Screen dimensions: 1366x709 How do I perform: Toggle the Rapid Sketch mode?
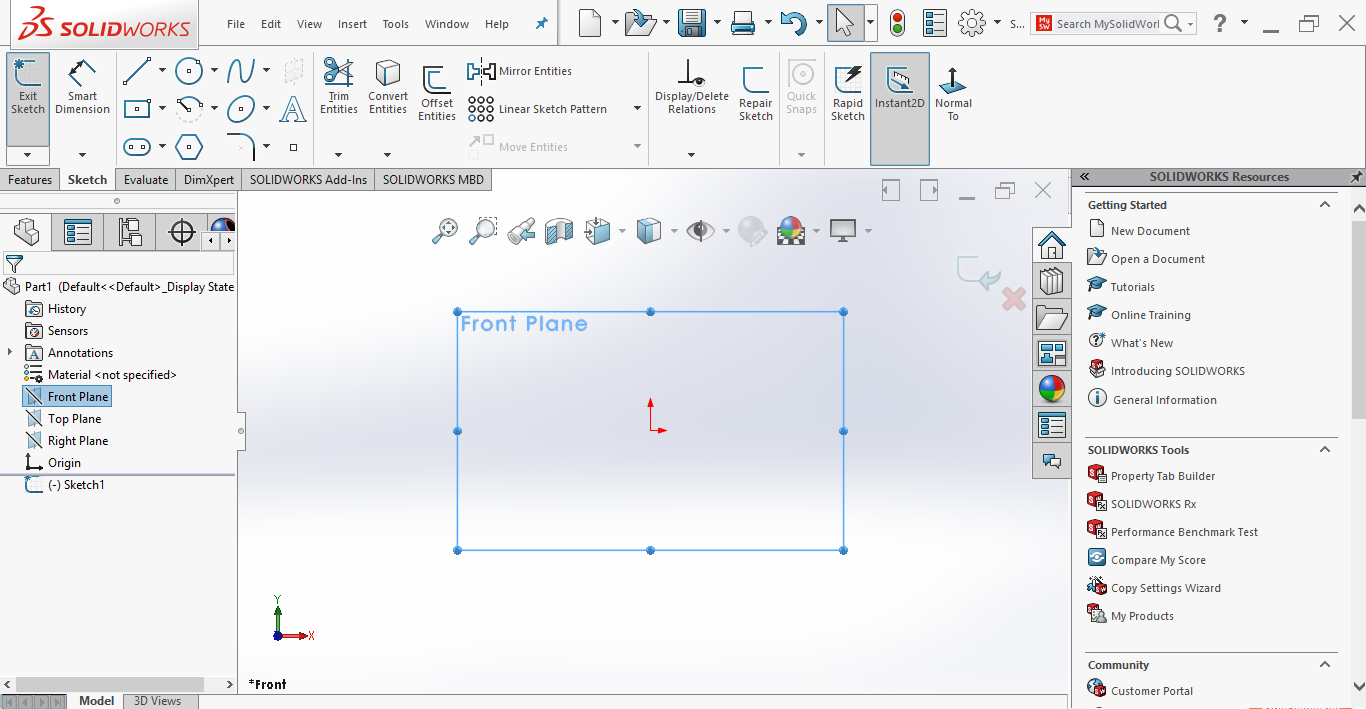(847, 88)
